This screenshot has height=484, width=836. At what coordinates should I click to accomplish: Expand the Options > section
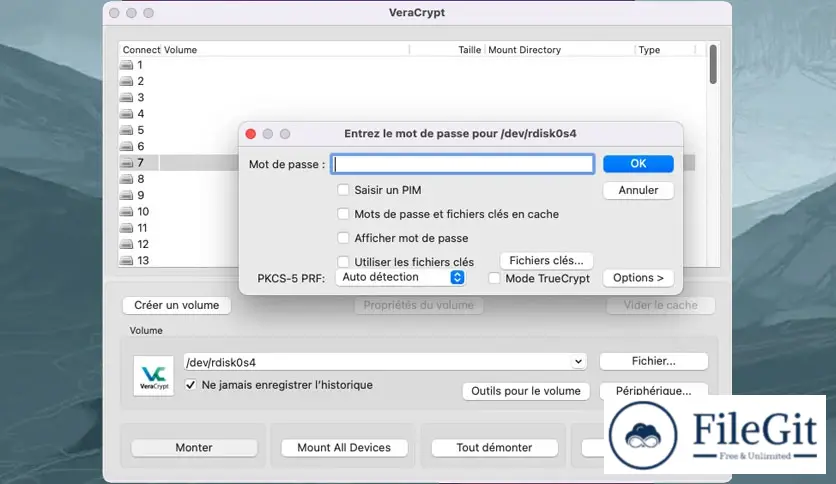(x=638, y=278)
